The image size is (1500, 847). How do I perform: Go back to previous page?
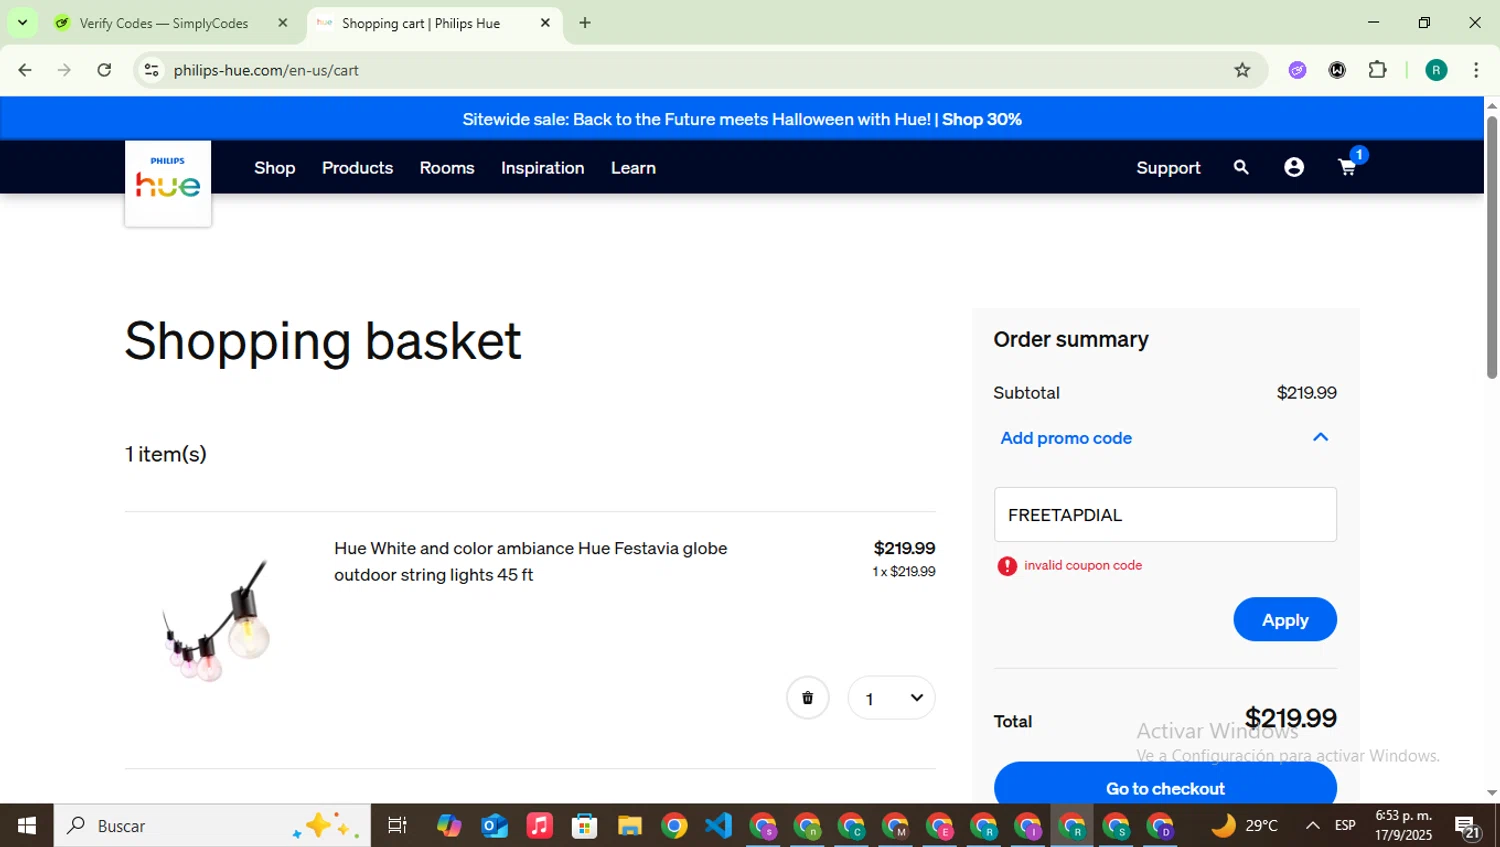pyautogui.click(x=25, y=70)
